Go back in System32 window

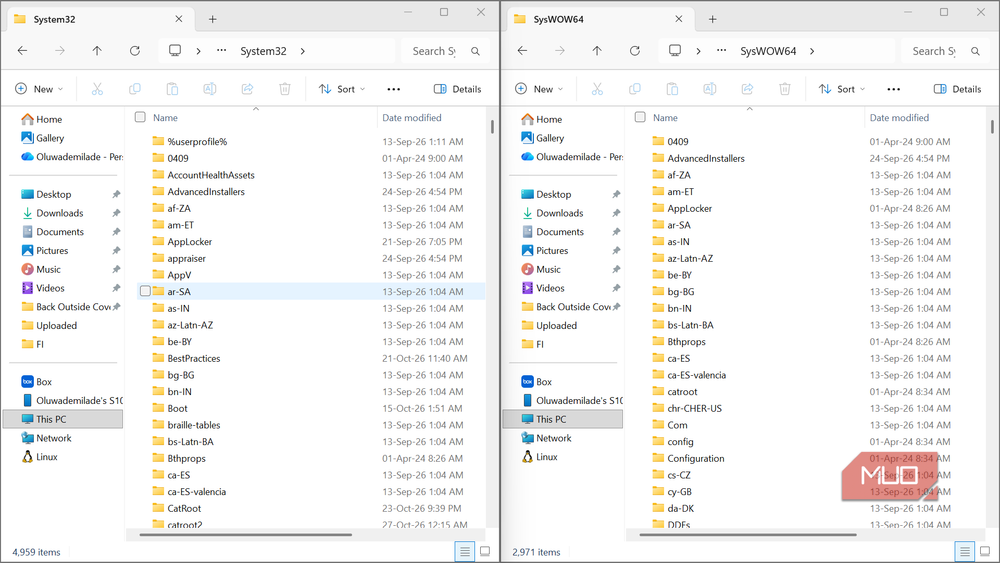pyautogui.click(x=22, y=51)
